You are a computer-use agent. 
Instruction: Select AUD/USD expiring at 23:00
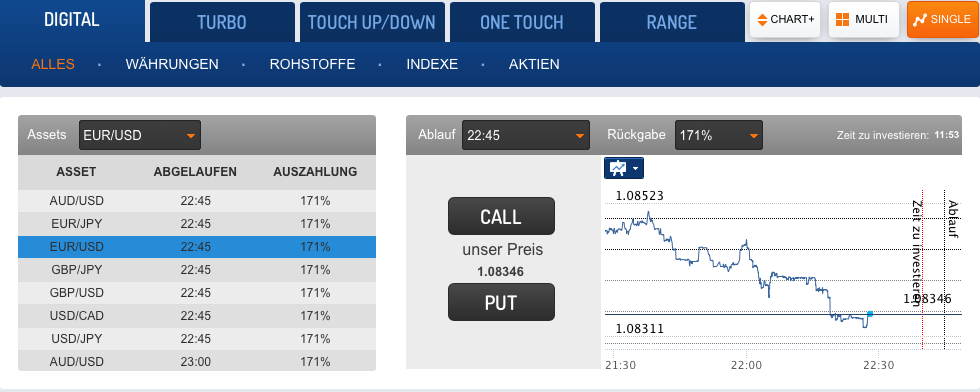(197, 361)
